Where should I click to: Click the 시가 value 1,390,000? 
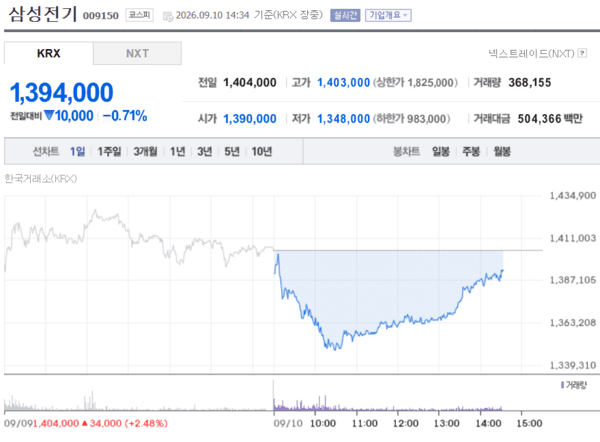click(250, 119)
